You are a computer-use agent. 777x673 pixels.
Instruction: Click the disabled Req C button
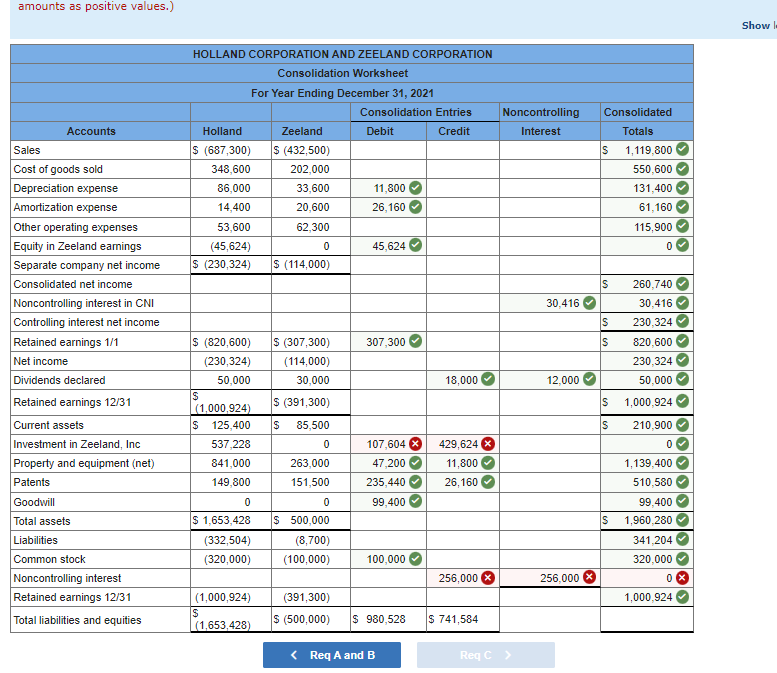pos(486,655)
